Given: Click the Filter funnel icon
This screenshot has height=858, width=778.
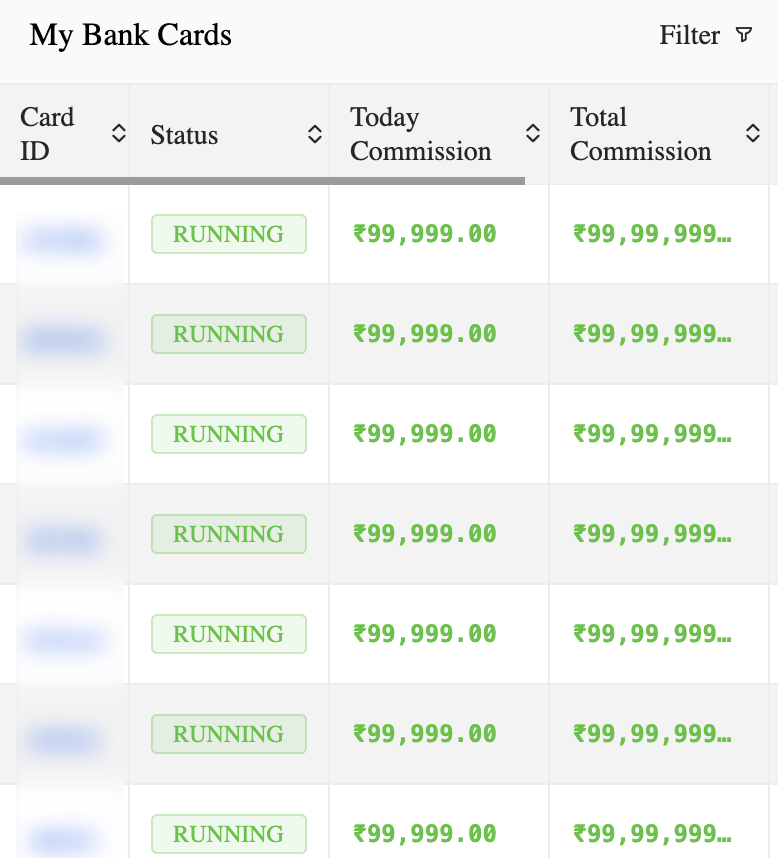Looking at the screenshot, I should click(744, 35).
